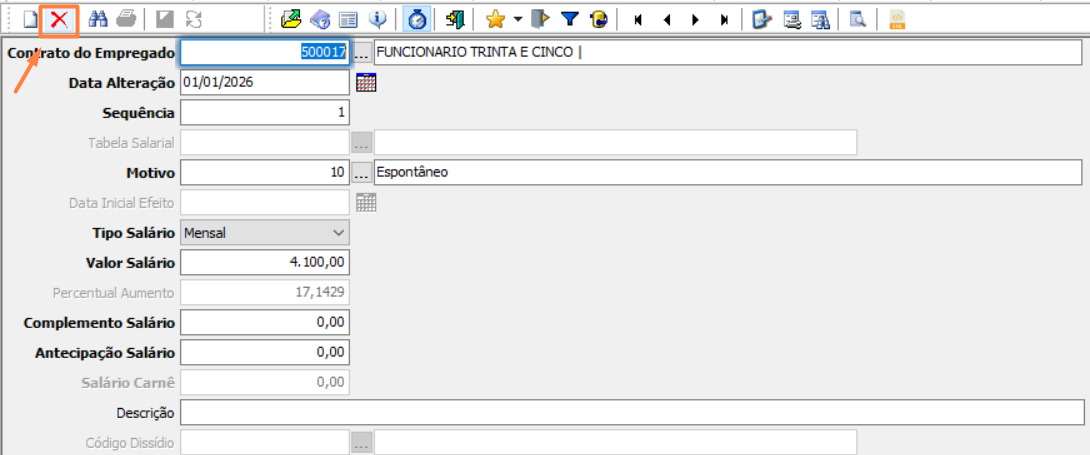Click lookup button next to Contrato do Empregado
This screenshot has height=455, width=1090.
361,53
